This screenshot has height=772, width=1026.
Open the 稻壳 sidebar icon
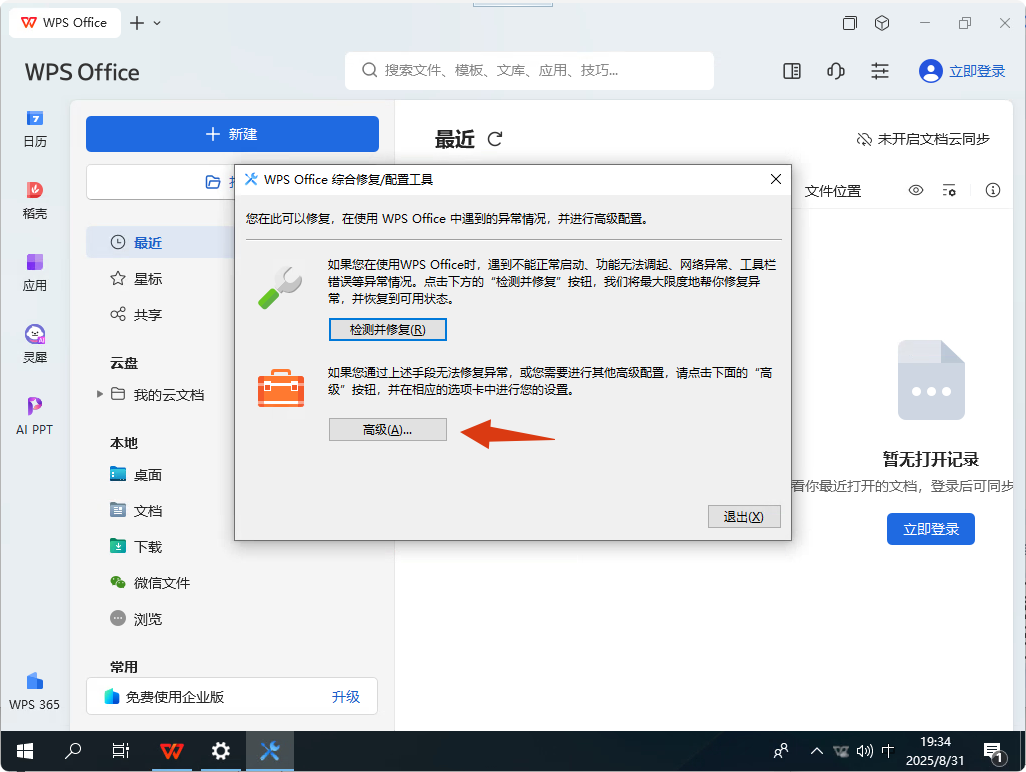point(35,200)
